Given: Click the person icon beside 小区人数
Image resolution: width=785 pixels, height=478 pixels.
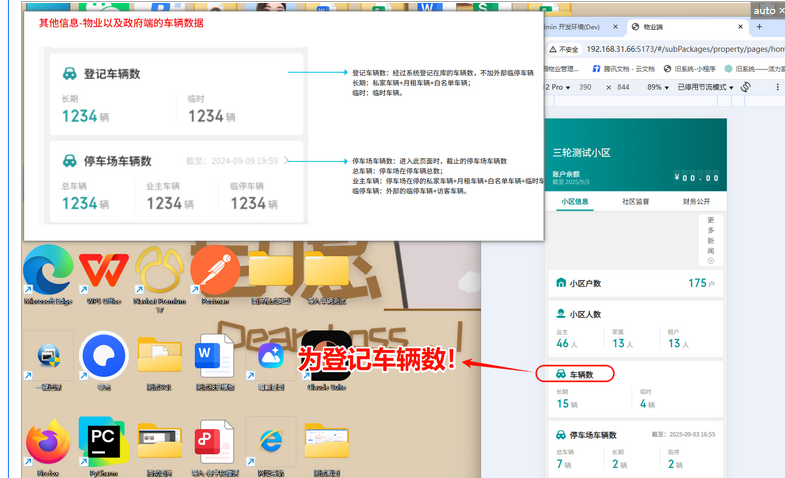Looking at the screenshot, I should tap(561, 314).
